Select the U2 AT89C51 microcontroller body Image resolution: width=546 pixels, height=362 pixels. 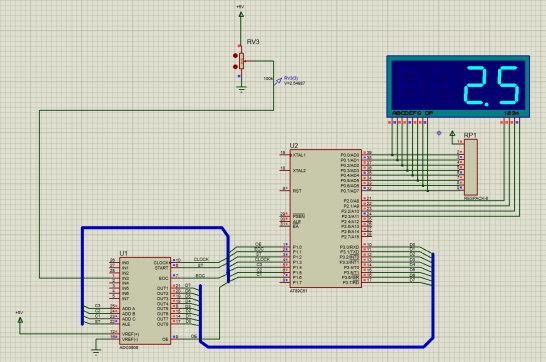click(326, 218)
